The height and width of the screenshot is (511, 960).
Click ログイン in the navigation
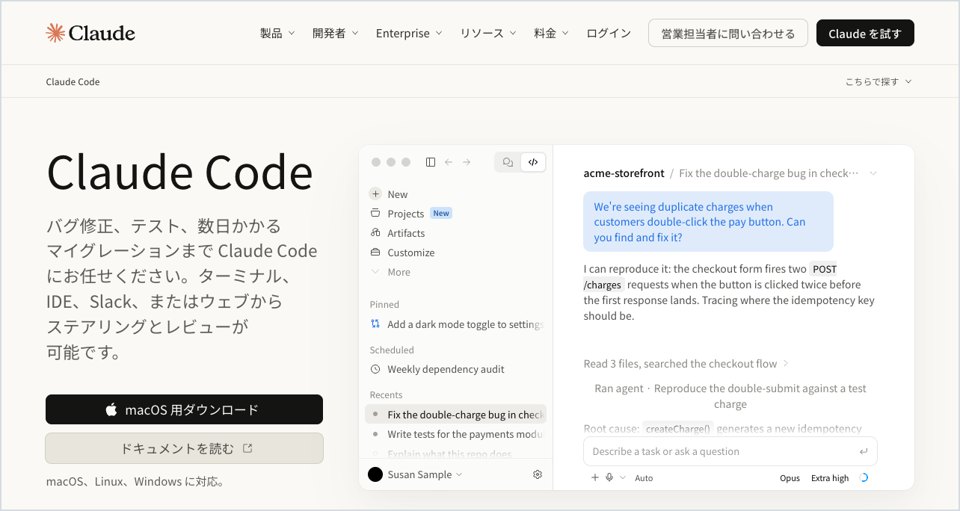(608, 33)
